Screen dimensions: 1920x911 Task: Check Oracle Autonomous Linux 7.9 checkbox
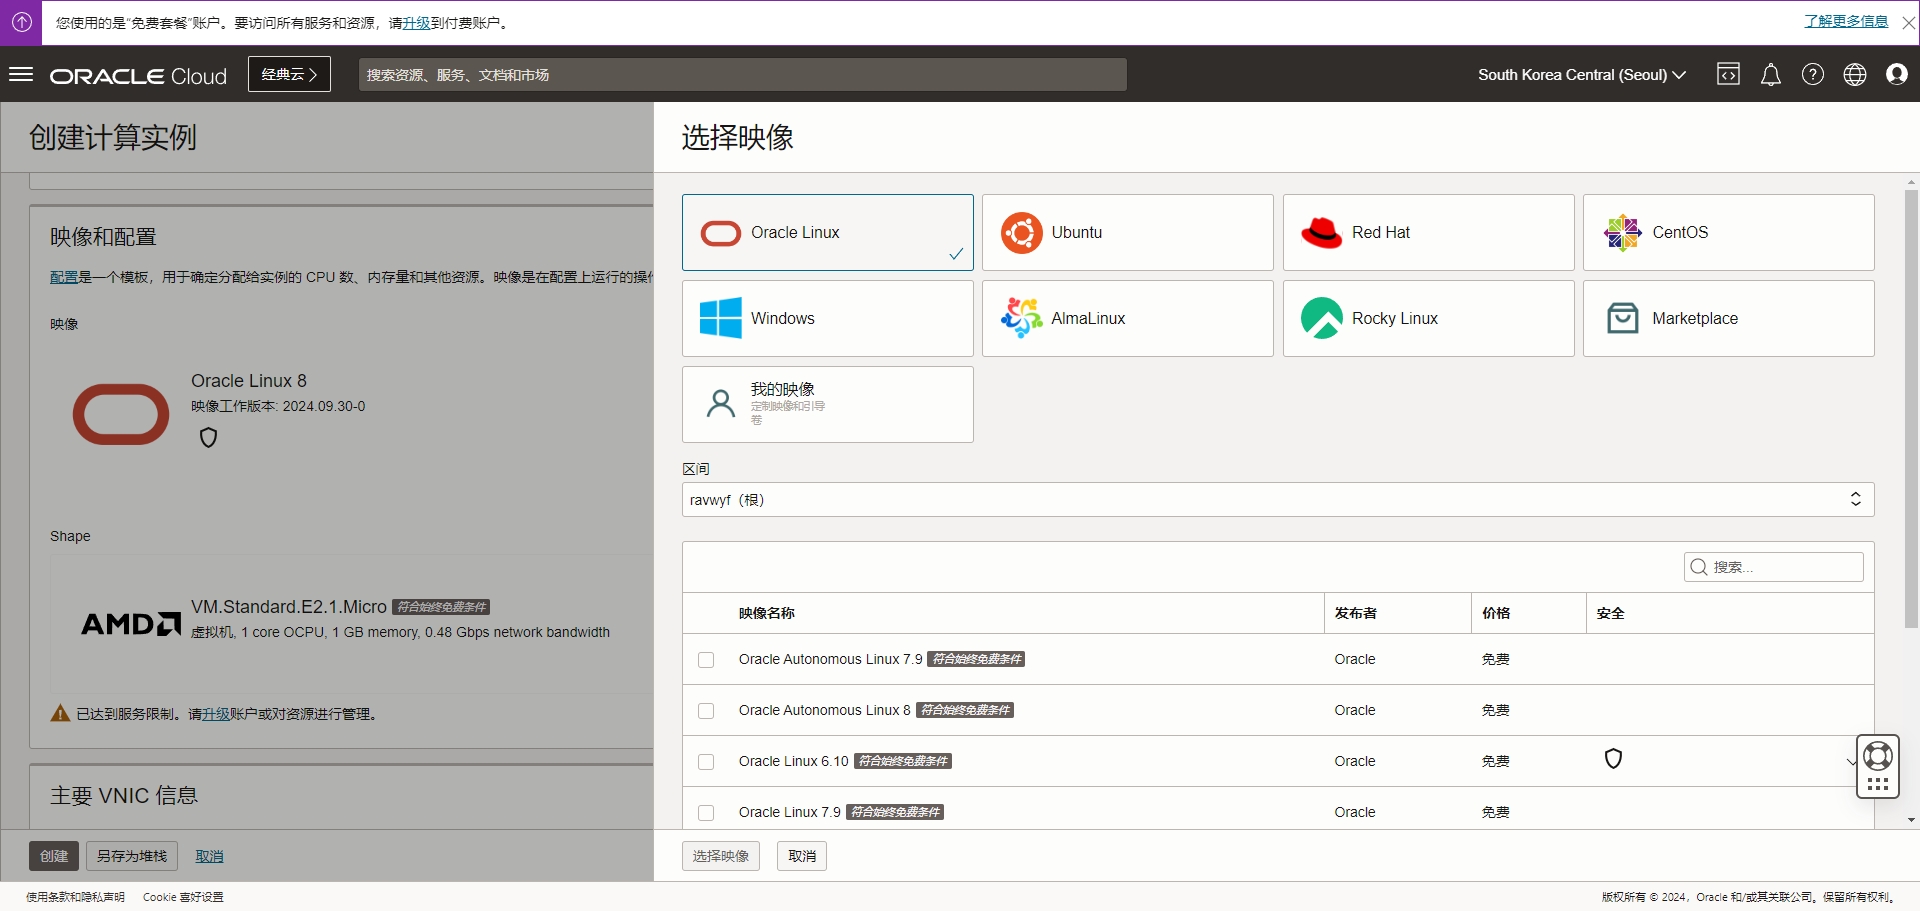(706, 660)
